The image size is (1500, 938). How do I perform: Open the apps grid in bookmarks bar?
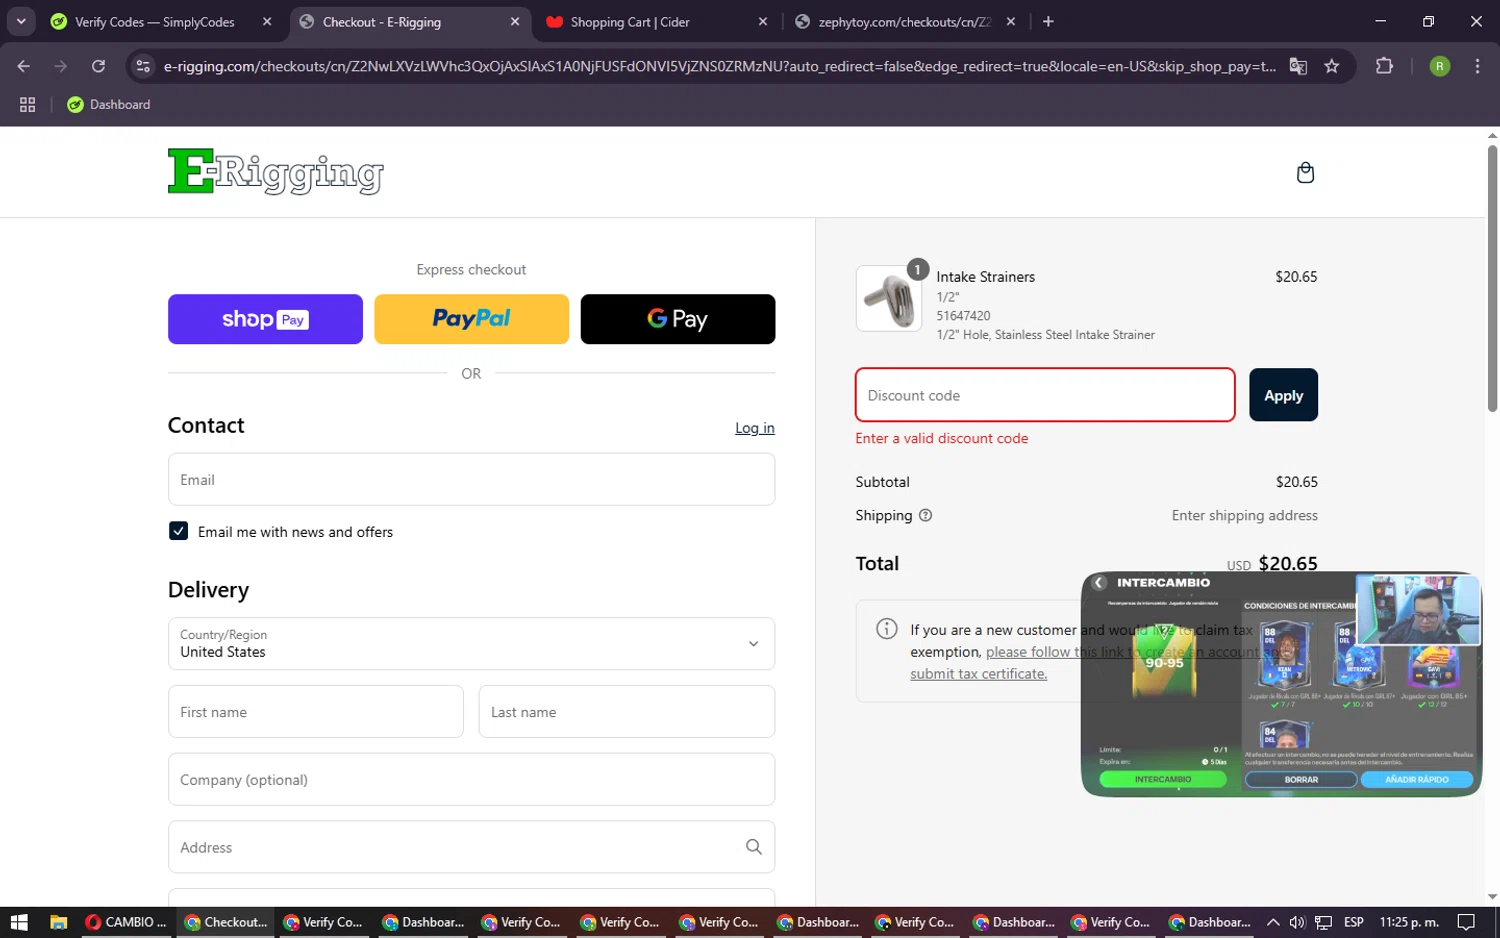click(27, 104)
